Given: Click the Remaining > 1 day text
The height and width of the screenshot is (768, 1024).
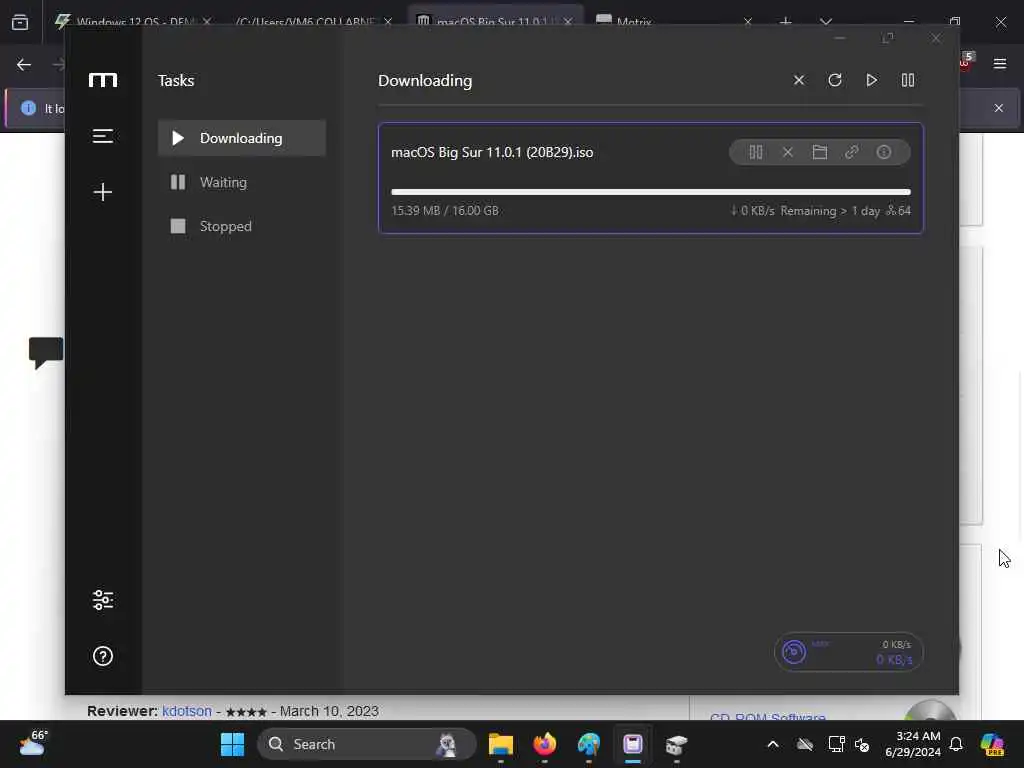Looking at the screenshot, I should (830, 210).
